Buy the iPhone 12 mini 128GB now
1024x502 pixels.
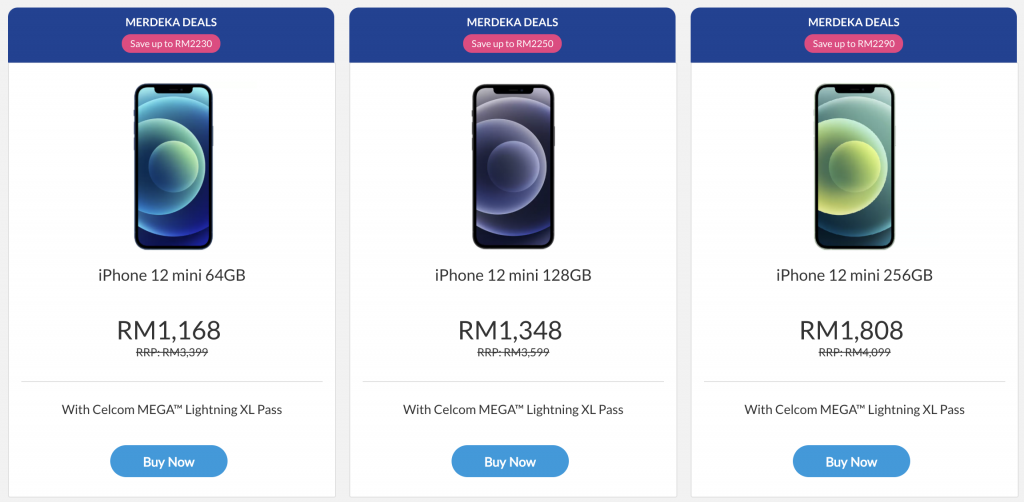point(510,462)
